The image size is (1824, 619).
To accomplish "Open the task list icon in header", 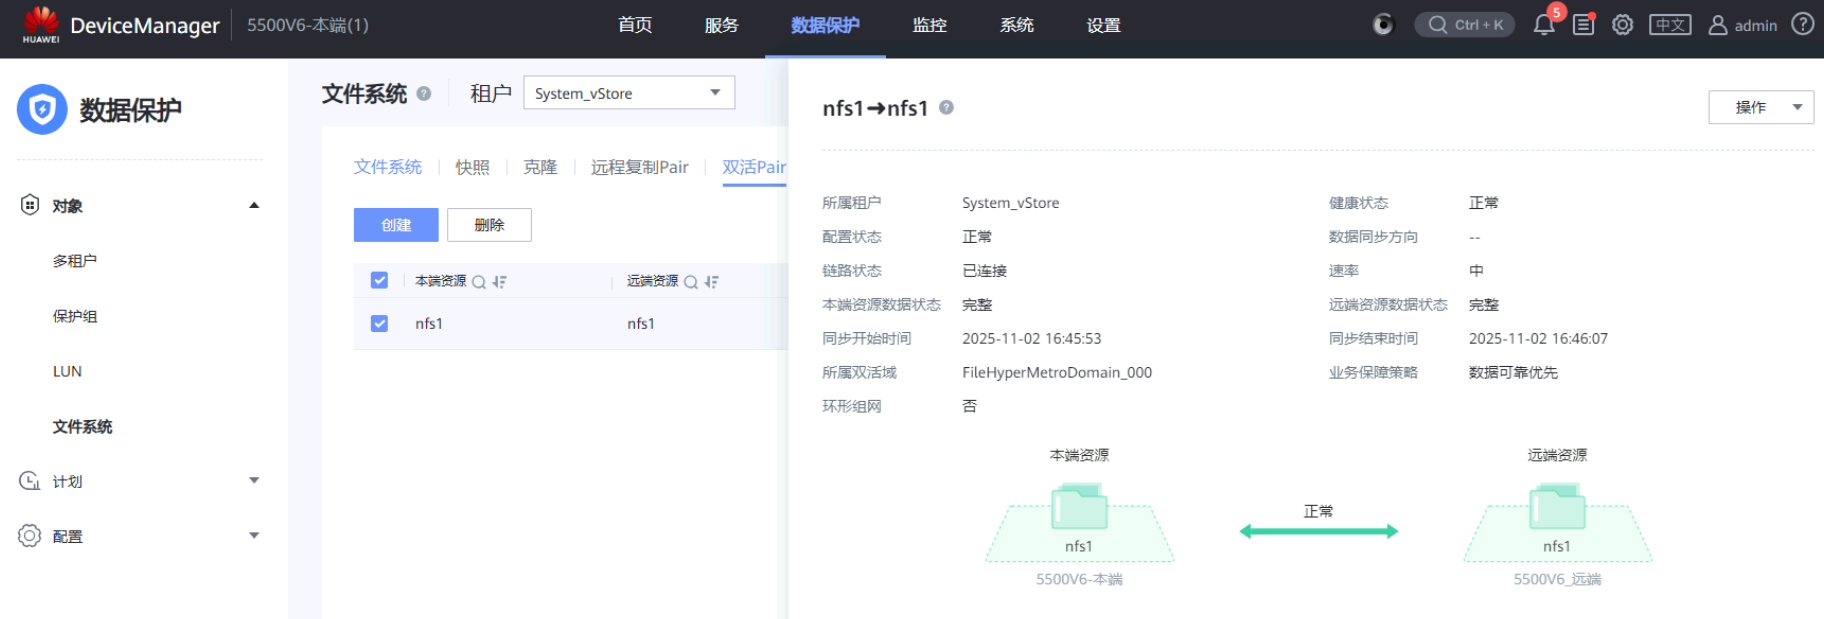I will point(1583,25).
